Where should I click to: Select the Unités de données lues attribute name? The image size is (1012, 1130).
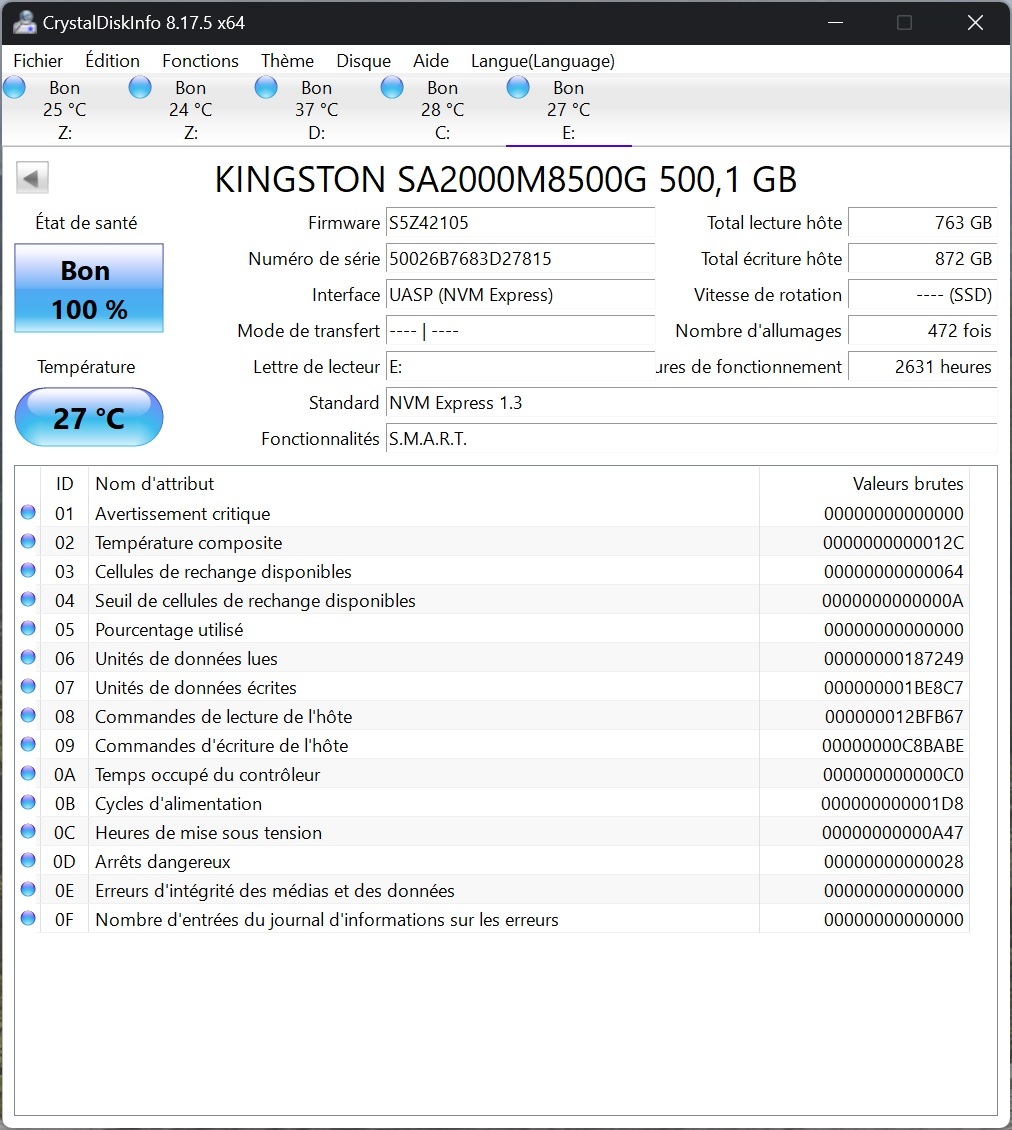[x=186, y=659]
